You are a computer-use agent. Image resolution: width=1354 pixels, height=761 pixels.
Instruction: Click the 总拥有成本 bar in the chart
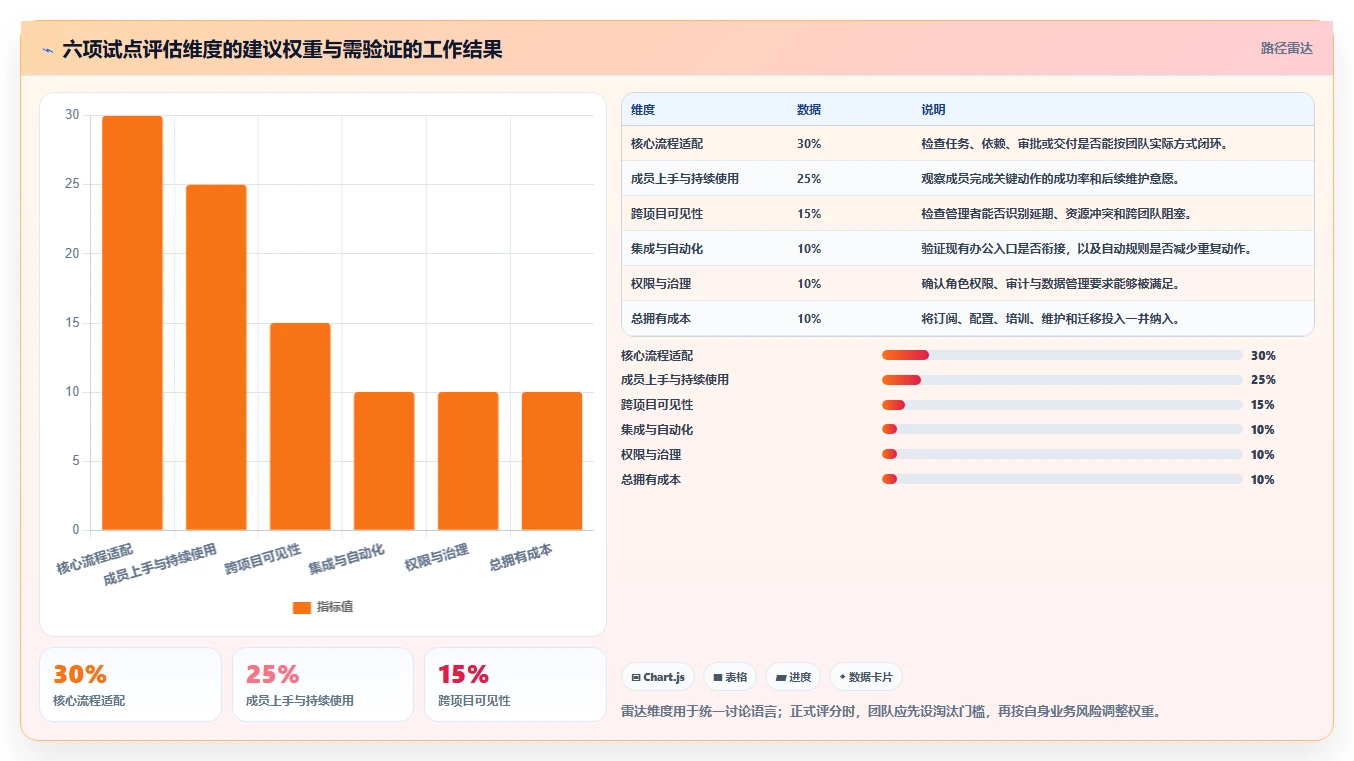click(x=552, y=461)
